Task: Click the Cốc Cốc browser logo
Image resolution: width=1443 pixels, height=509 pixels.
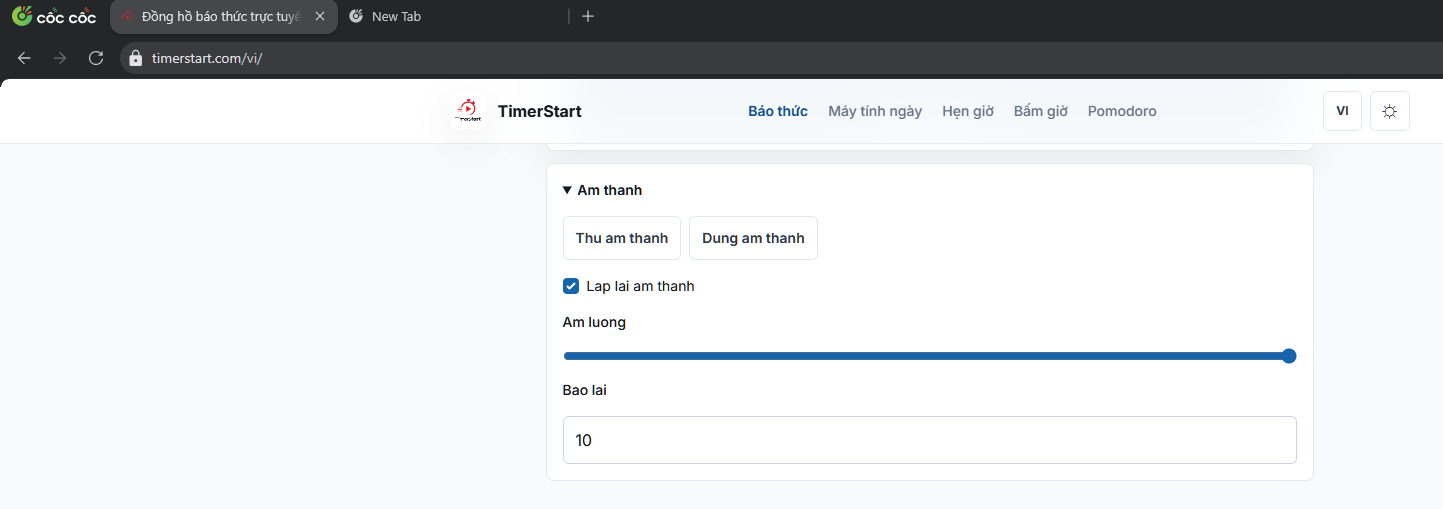Action: [54, 16]
